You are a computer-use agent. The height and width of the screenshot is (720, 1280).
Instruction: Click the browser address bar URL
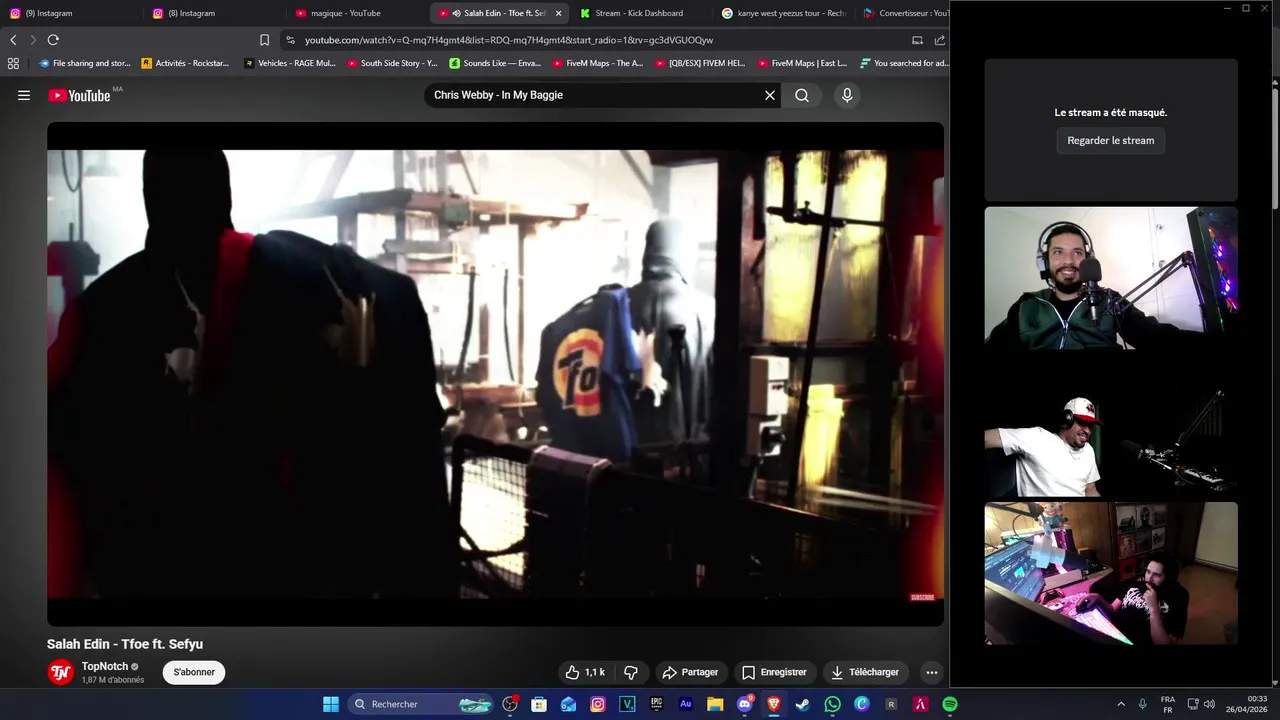tap(509, 40)
